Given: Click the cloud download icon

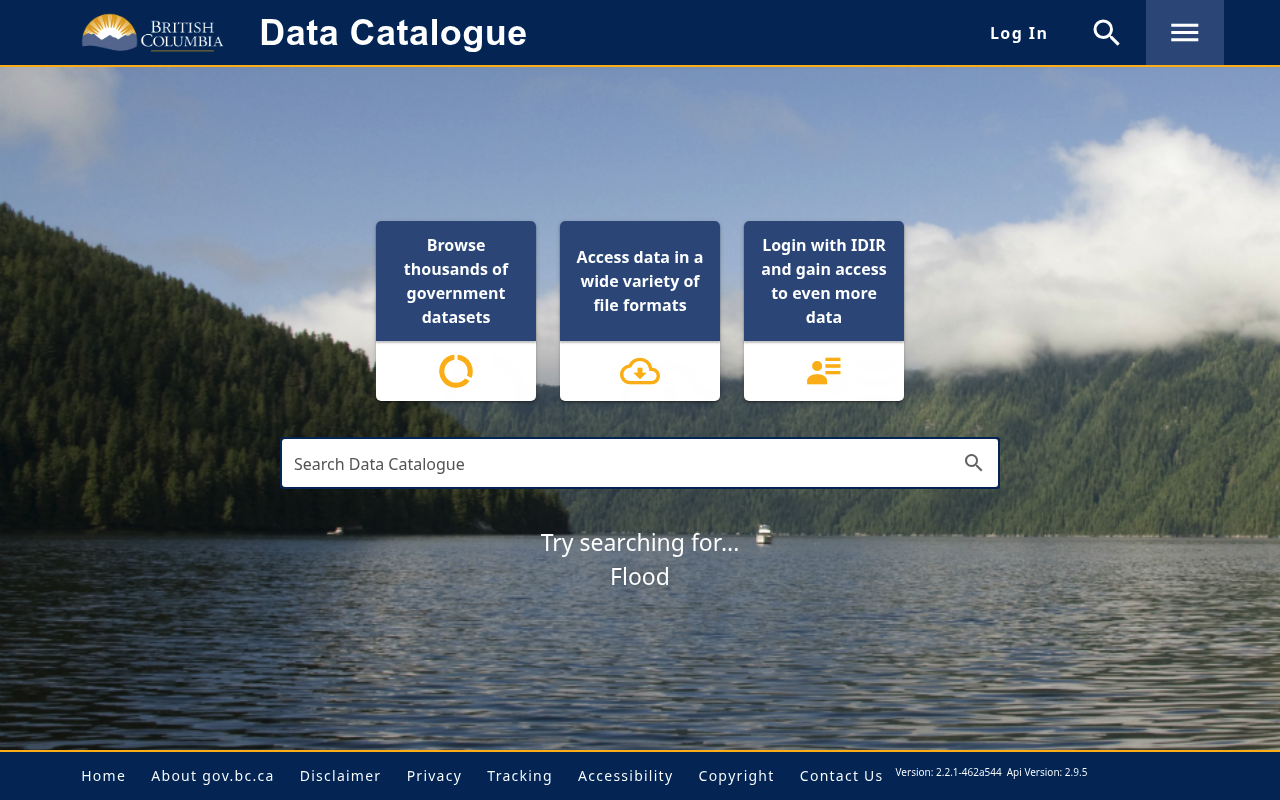Looking at the screenshot, I should [640, 372].
